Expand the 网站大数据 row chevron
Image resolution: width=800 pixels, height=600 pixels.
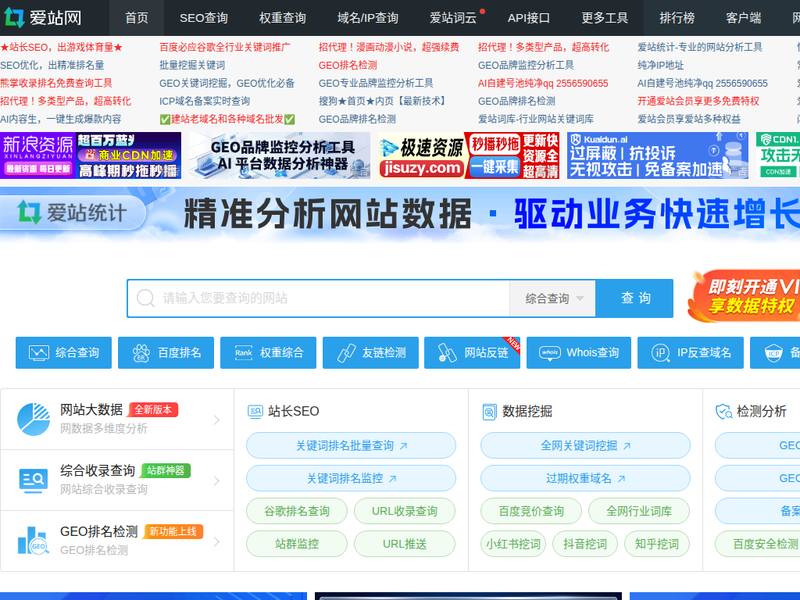pos(216,419)
